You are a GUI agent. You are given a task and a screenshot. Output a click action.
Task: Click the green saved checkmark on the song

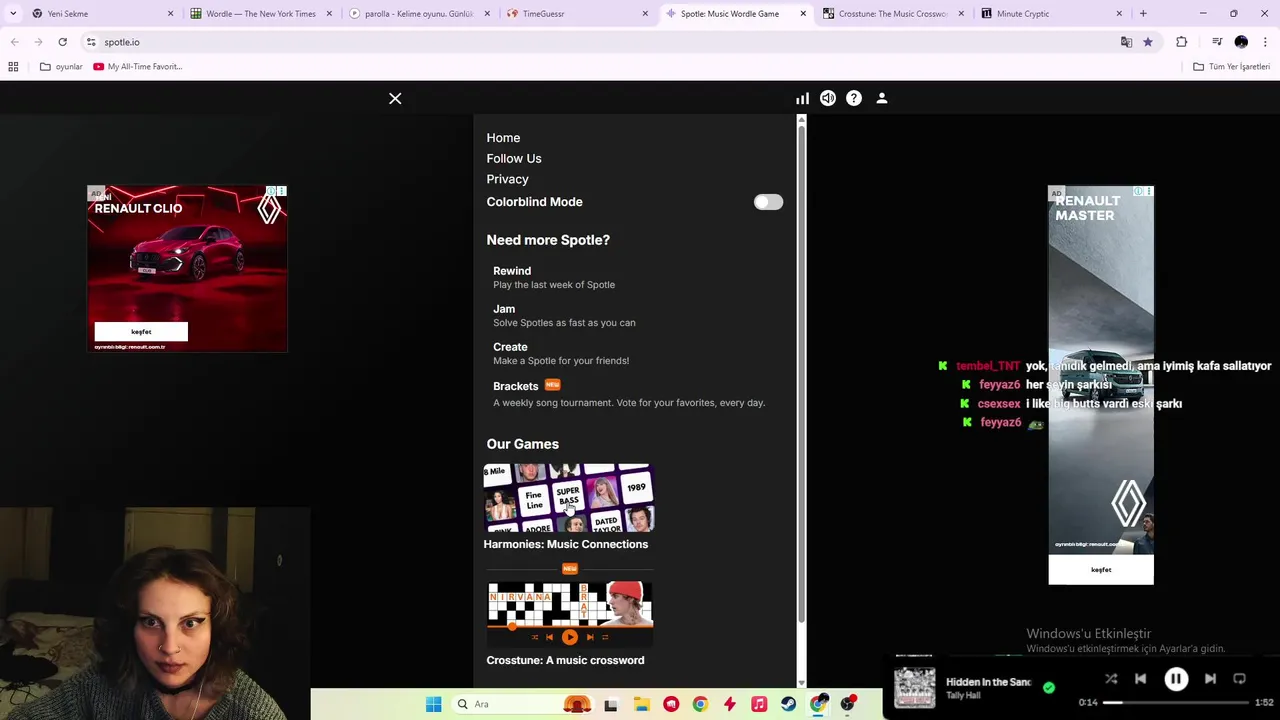click(1049, 687)
